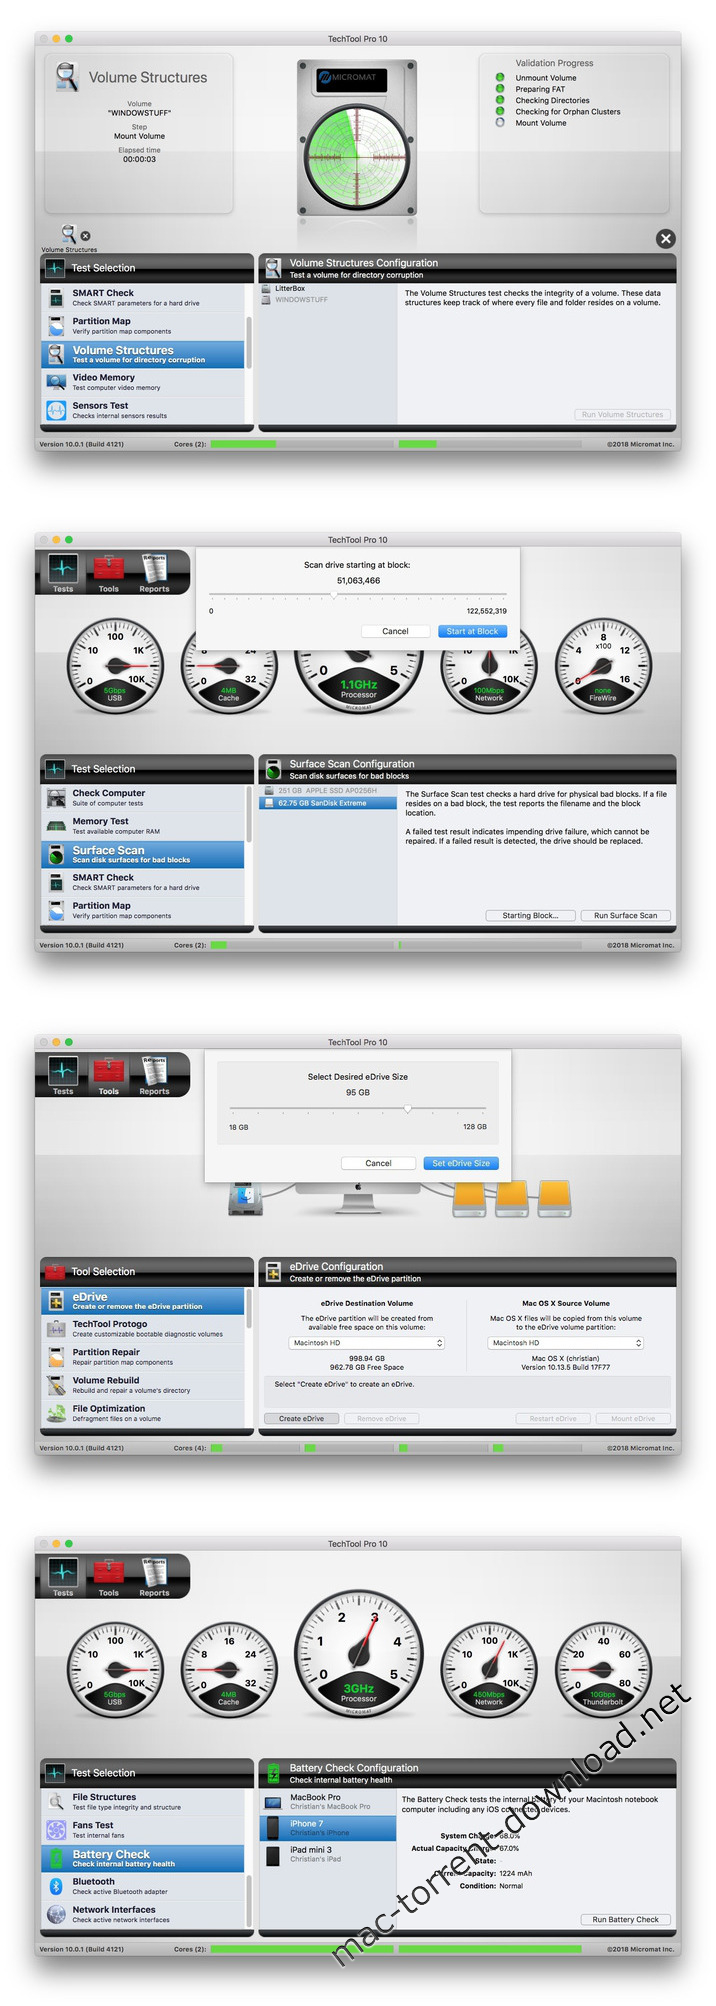The height and width of the screenshot is (2006, 716).
Task: Select the Fans Test icon
Action: coord(56,1829)
